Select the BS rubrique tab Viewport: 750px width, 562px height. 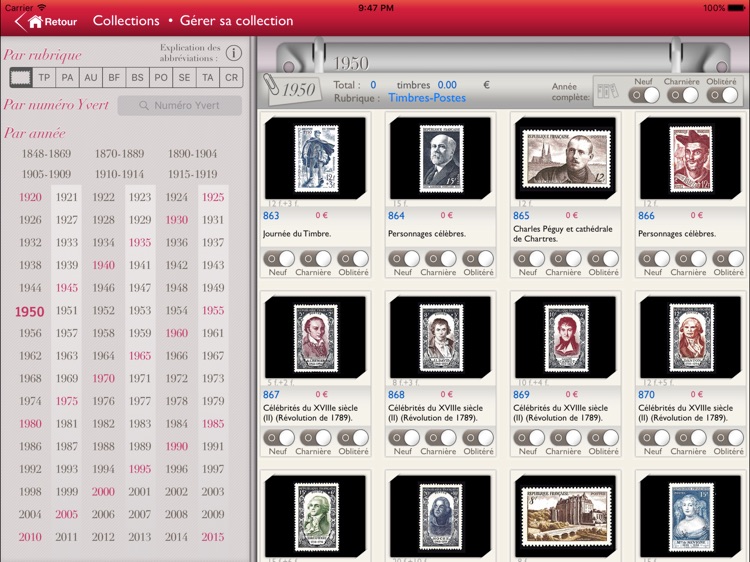pos(137,77)
